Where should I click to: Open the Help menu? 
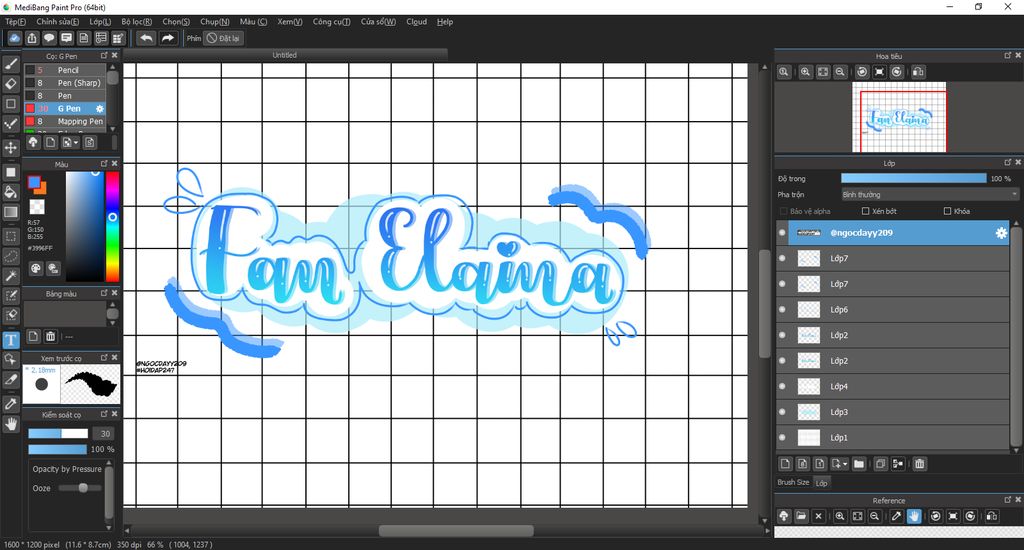pos(445,22)
